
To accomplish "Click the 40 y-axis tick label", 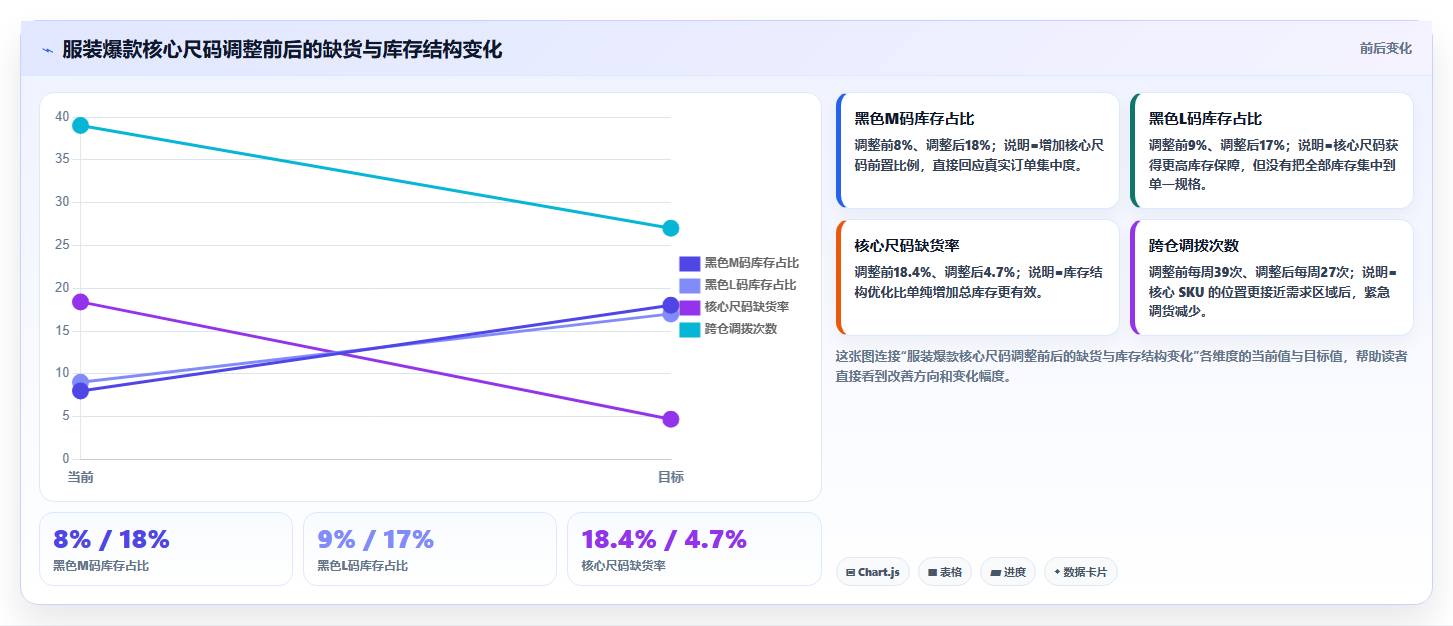I will tap(62, 117).
